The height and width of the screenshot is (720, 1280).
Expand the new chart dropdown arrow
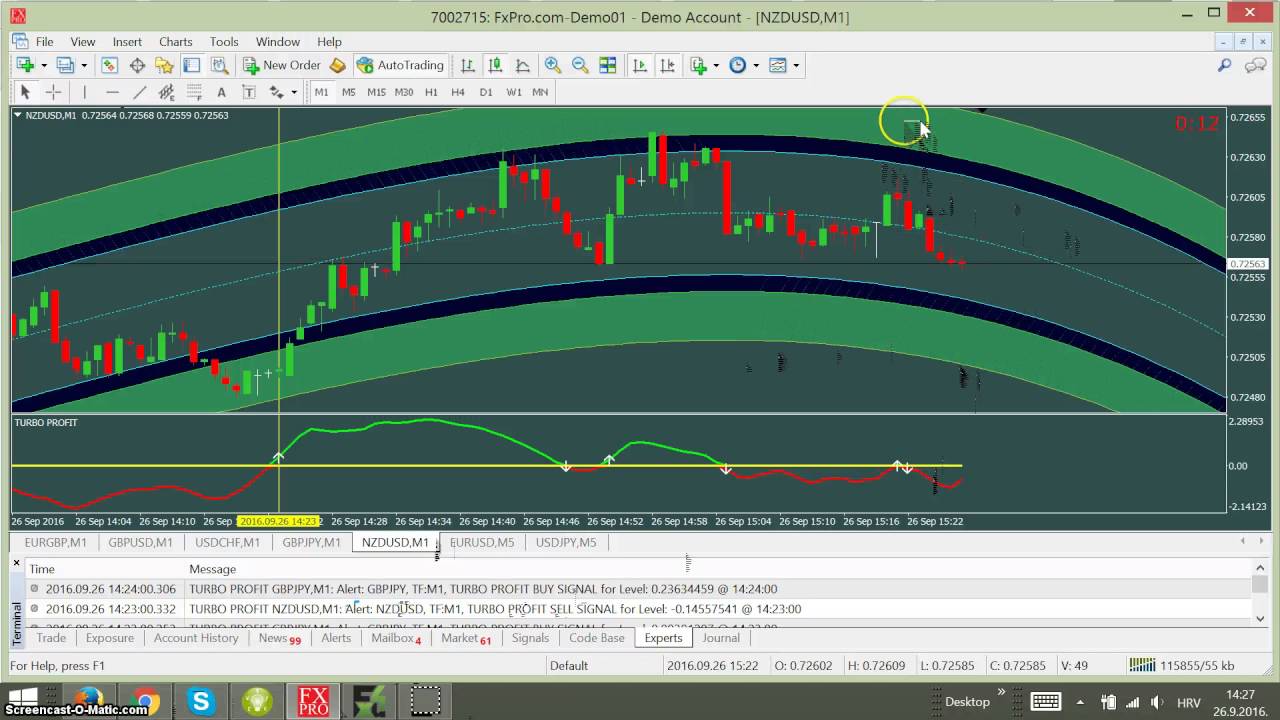tap(44, 65)
